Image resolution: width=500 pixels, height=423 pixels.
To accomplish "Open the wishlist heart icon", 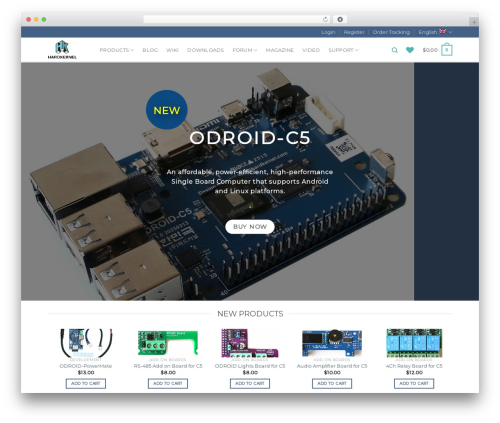I will [410, 50].
